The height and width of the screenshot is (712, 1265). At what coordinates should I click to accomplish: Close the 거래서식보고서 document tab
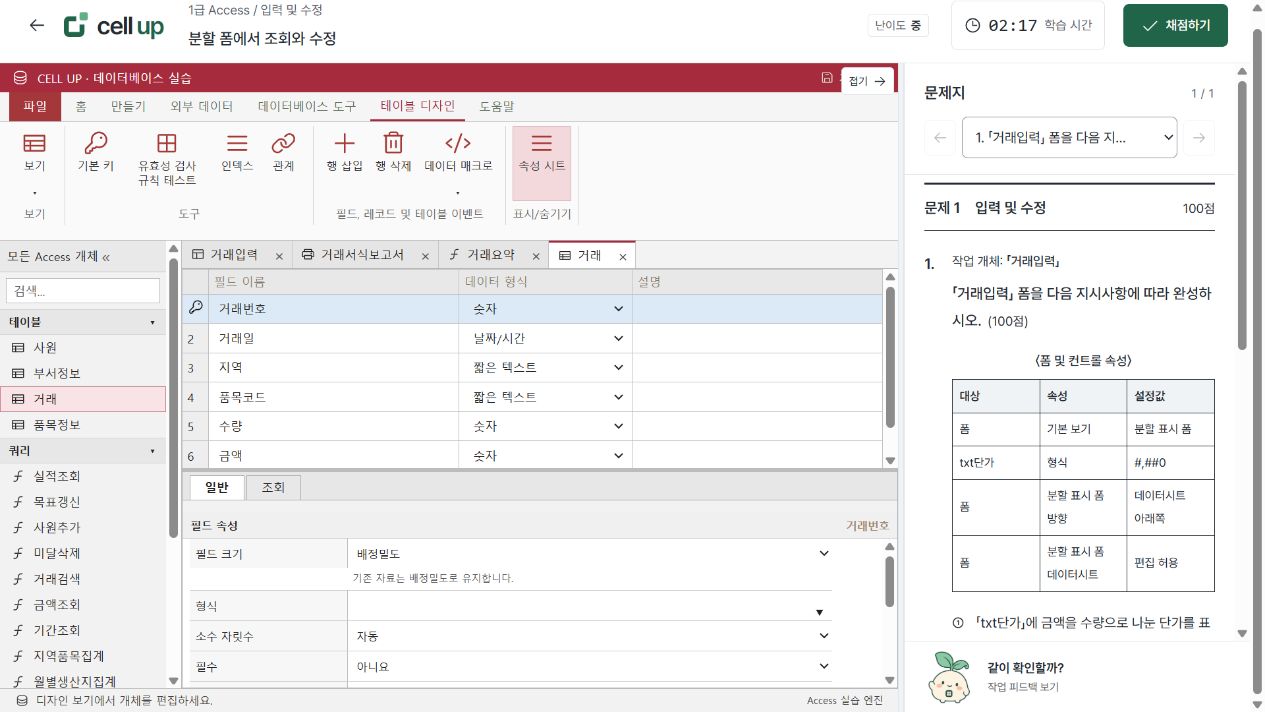[425, 256]
